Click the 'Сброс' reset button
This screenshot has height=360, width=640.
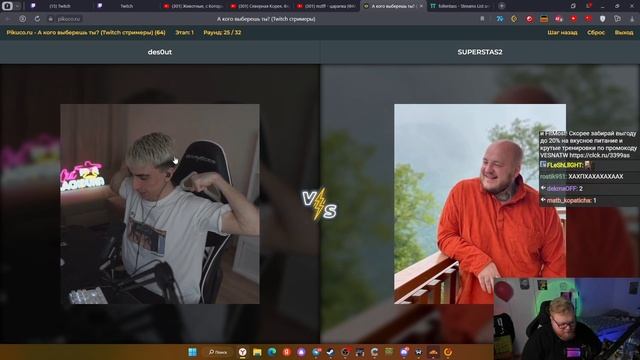pyautogui.click(x=596, y=33)
